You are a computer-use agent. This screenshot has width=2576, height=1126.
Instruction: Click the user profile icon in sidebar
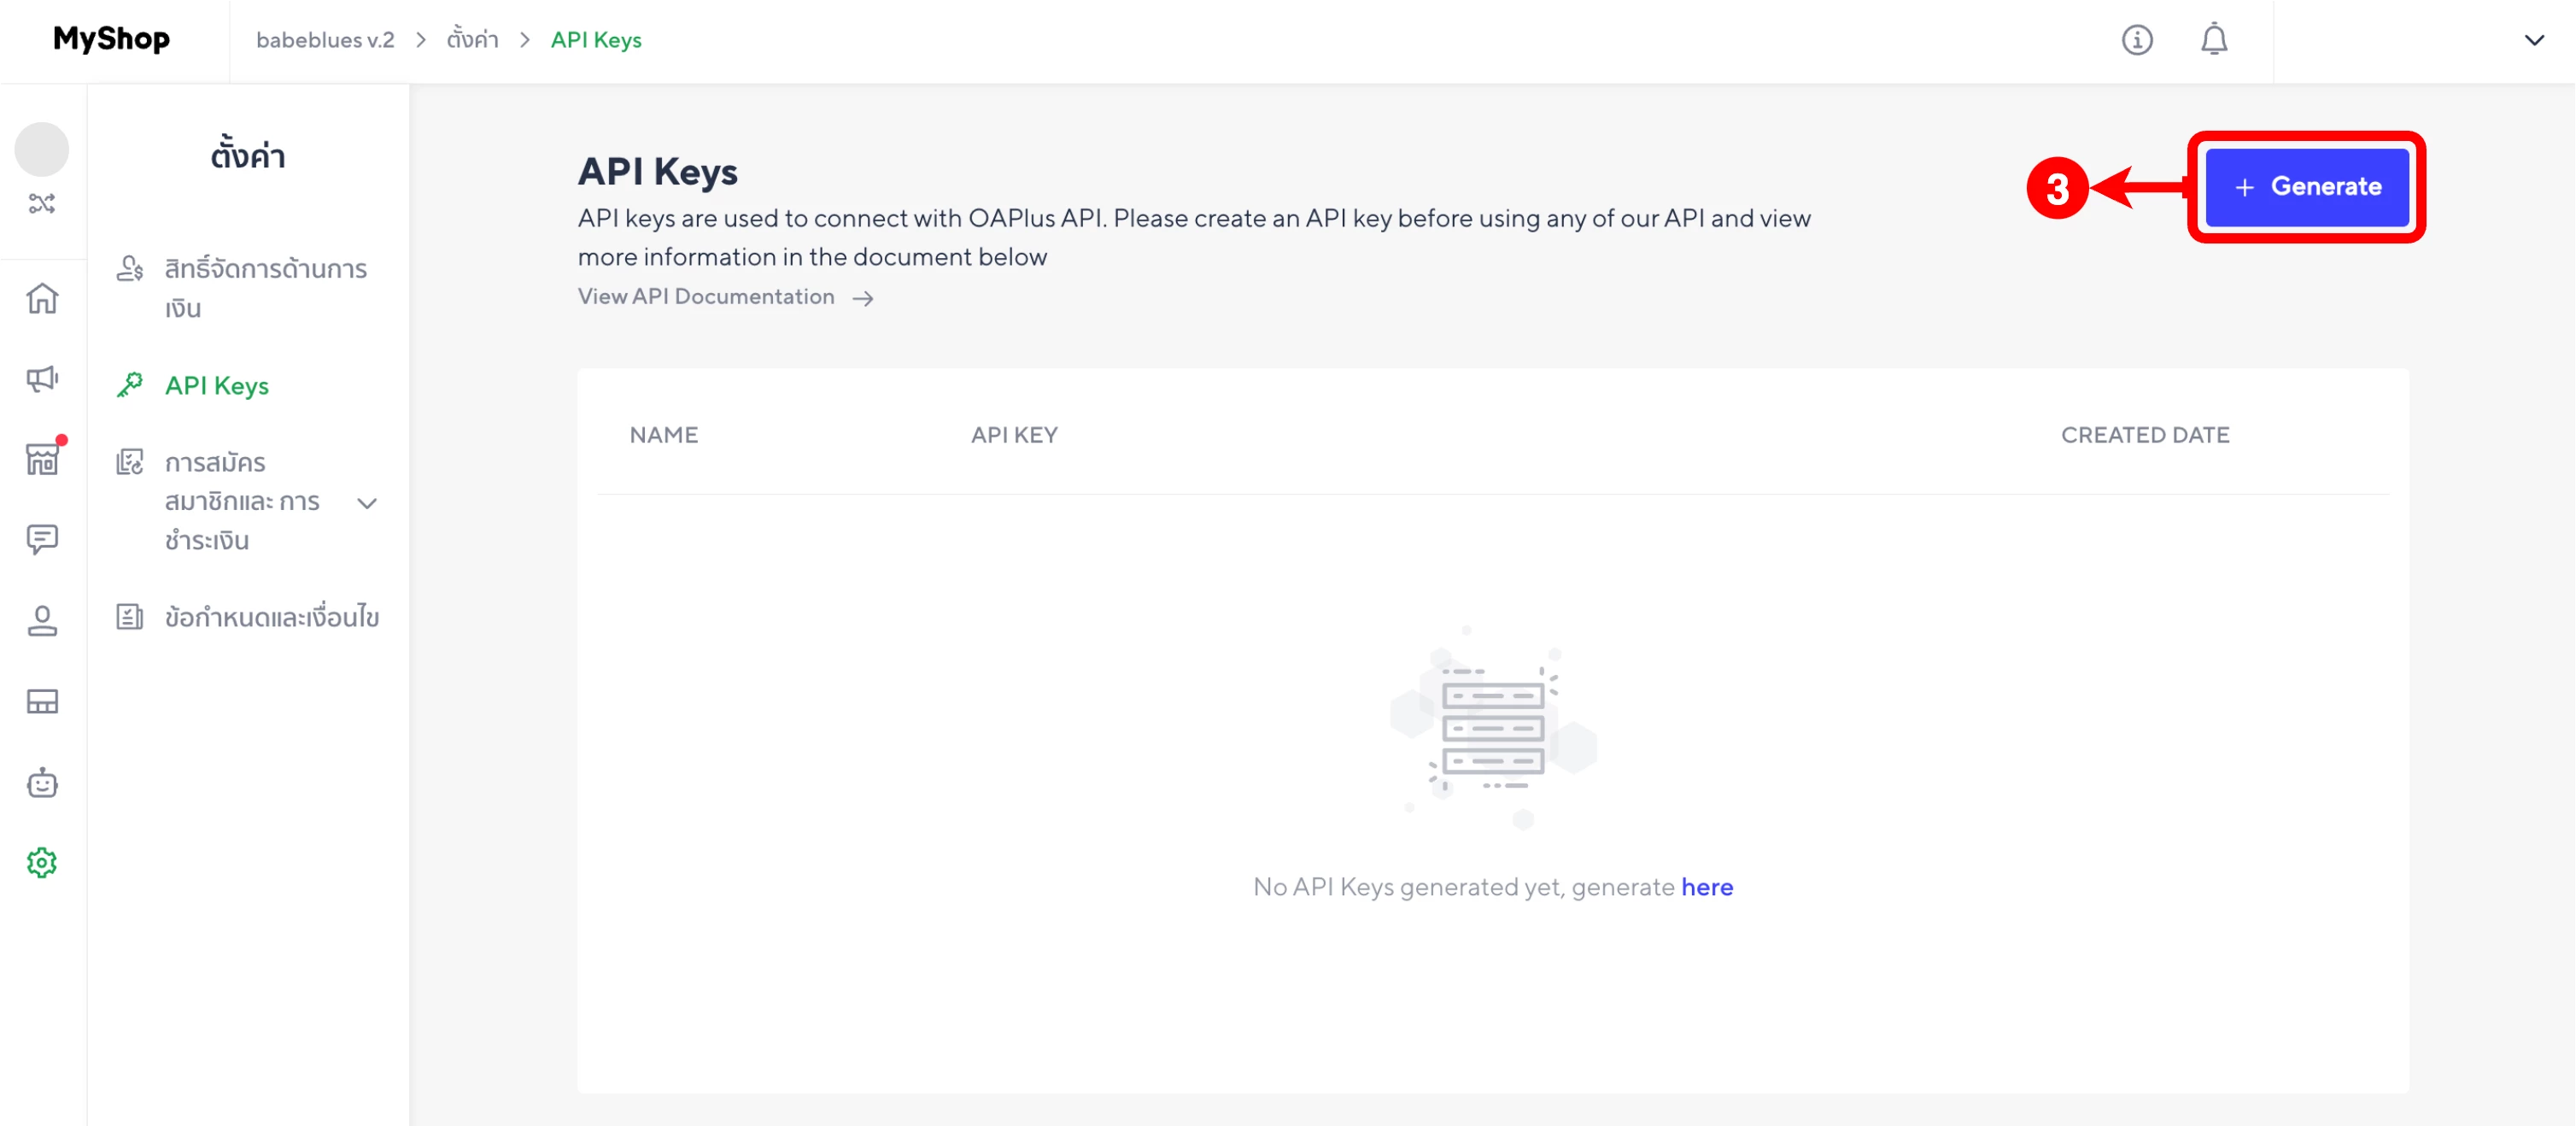[42, 621]
